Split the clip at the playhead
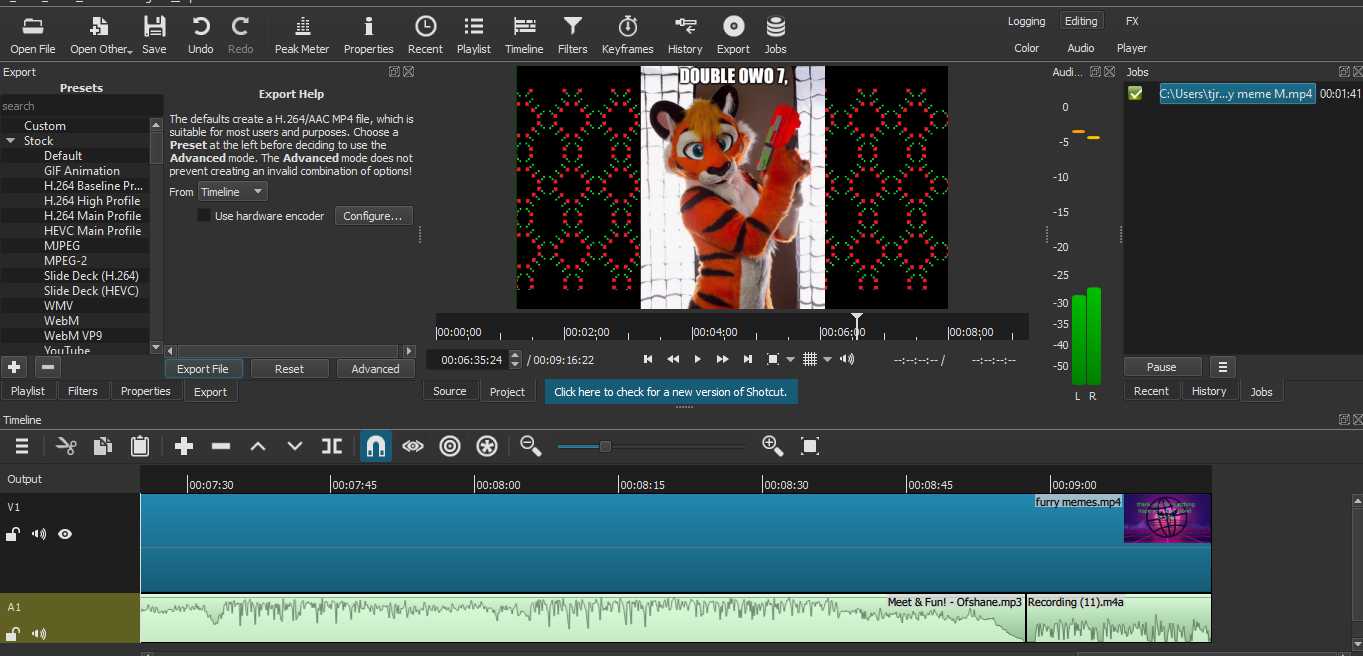 point(332,447)
